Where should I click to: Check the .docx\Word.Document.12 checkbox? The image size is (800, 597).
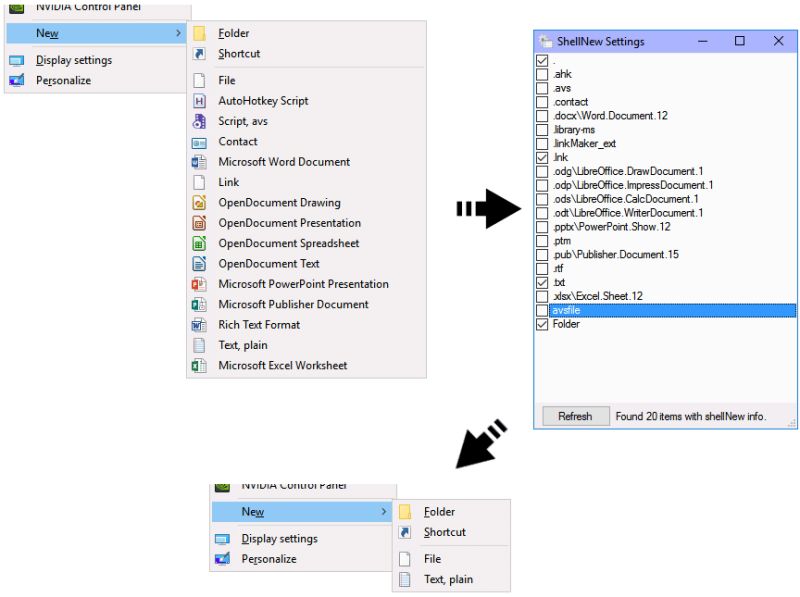click(542, 116)
